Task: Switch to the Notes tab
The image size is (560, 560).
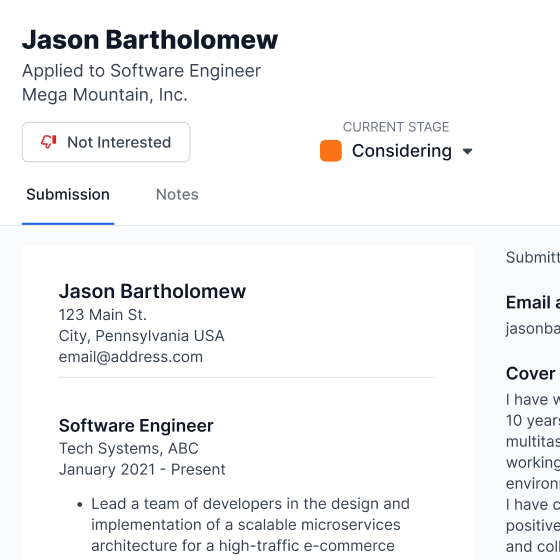Action: 177,195
